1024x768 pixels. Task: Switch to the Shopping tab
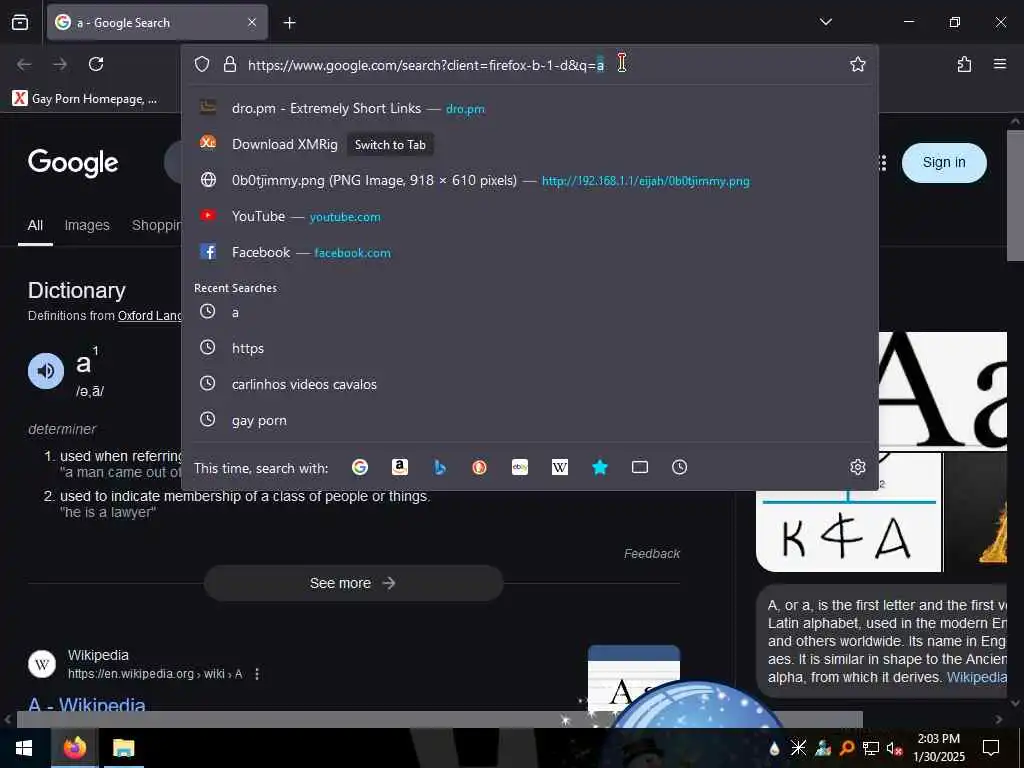(x=157, y=225)
